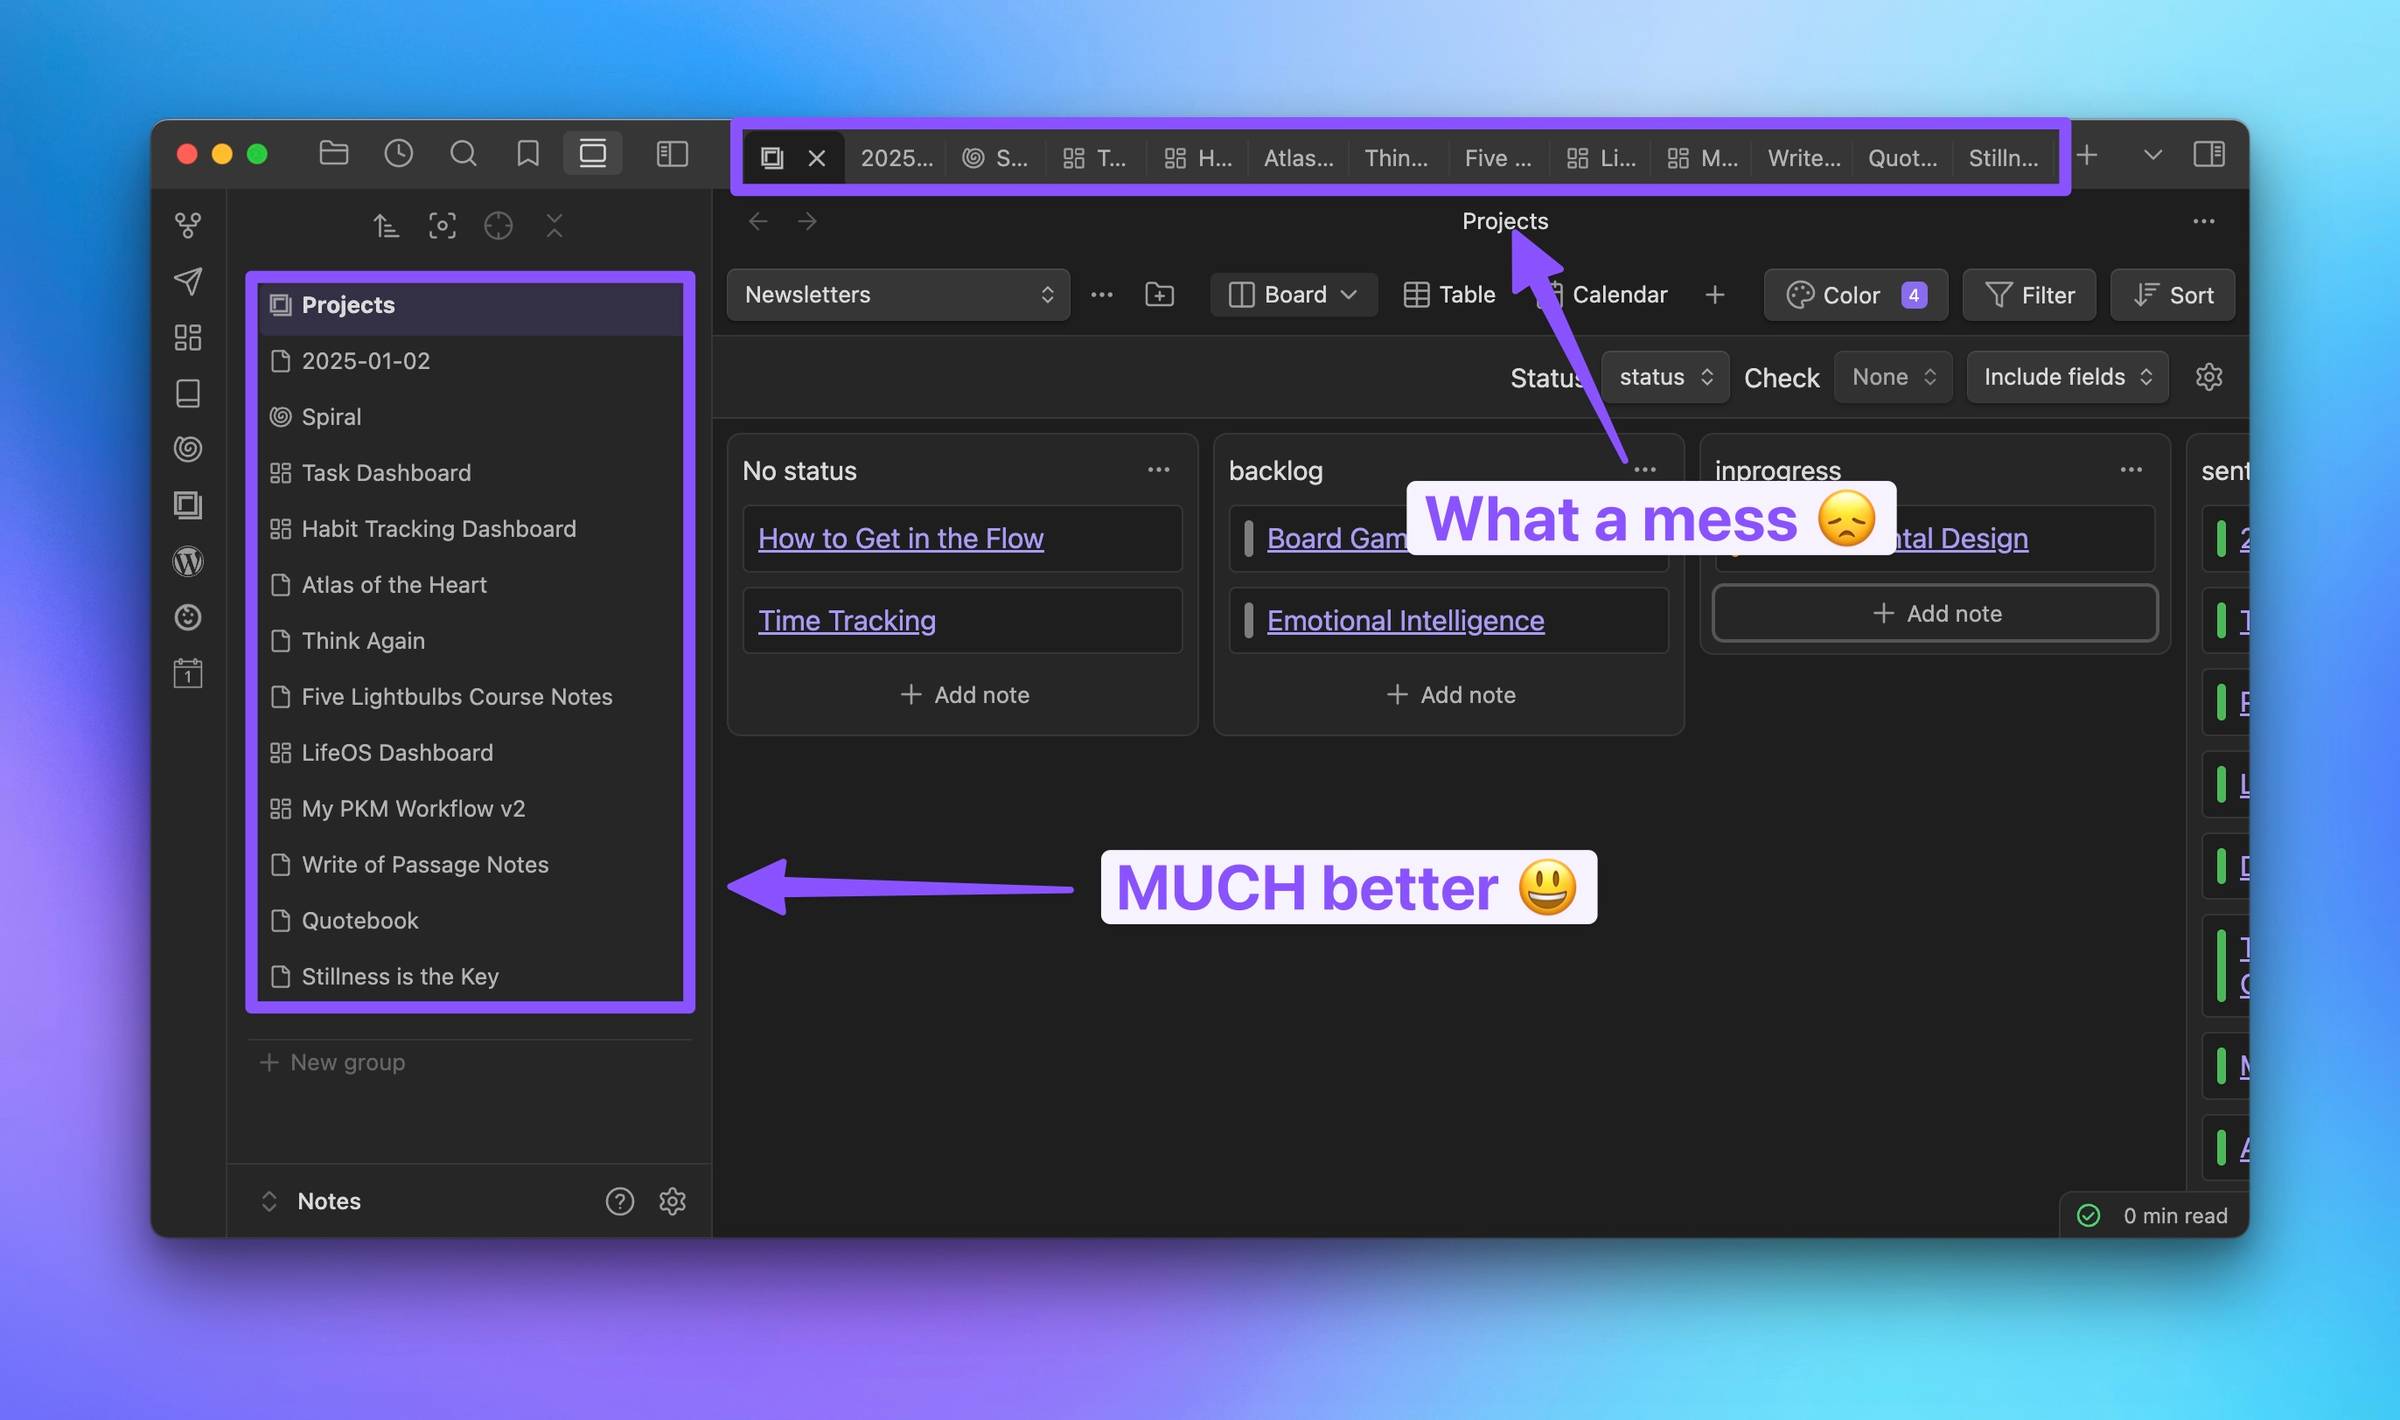Viewport: 2400px width, 1420px height.
Task: Toggle the right sidebar panel icon
Action: point(2208,155)
